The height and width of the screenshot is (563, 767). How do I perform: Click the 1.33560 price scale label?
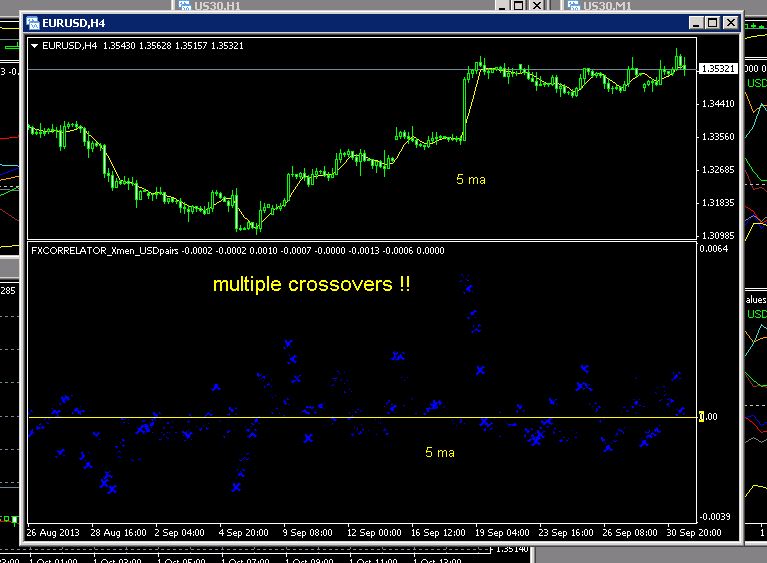click(718, 137)
